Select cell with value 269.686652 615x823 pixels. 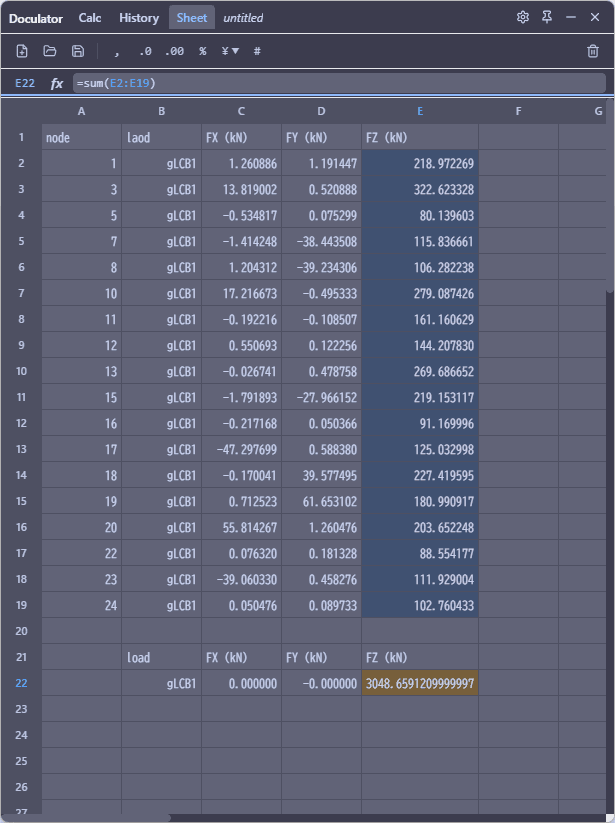pos(420,372)
